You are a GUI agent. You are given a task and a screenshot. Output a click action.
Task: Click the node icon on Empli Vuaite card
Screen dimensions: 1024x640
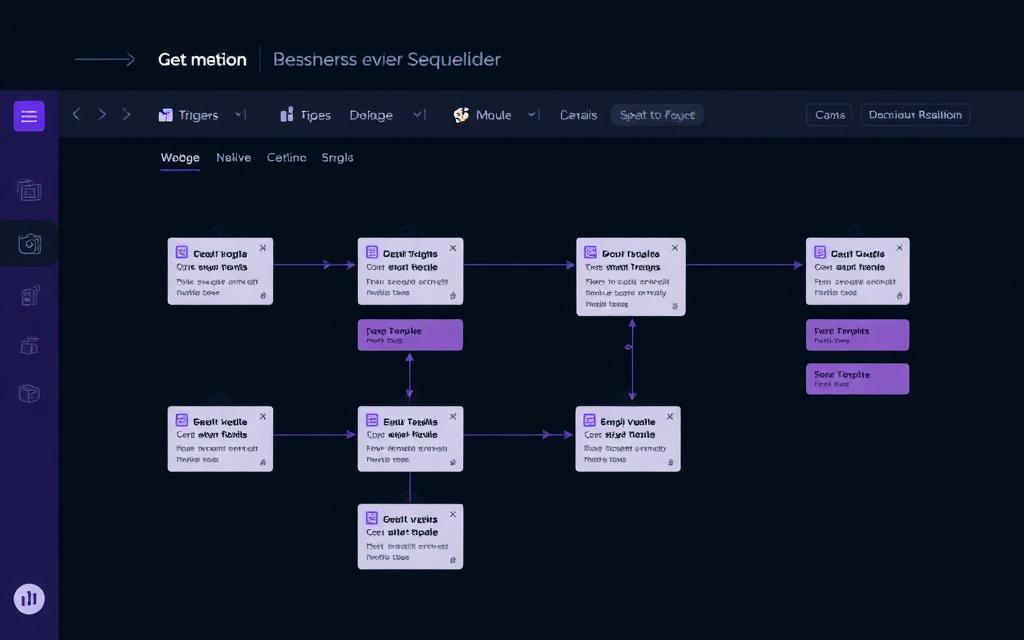tap(589, 420)
